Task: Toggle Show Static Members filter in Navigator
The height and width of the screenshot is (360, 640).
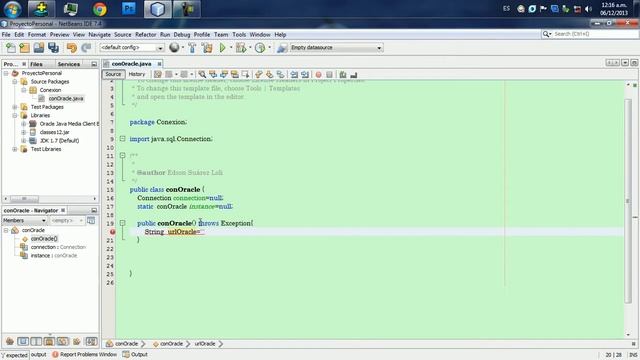Action: [x=36, y=341]
